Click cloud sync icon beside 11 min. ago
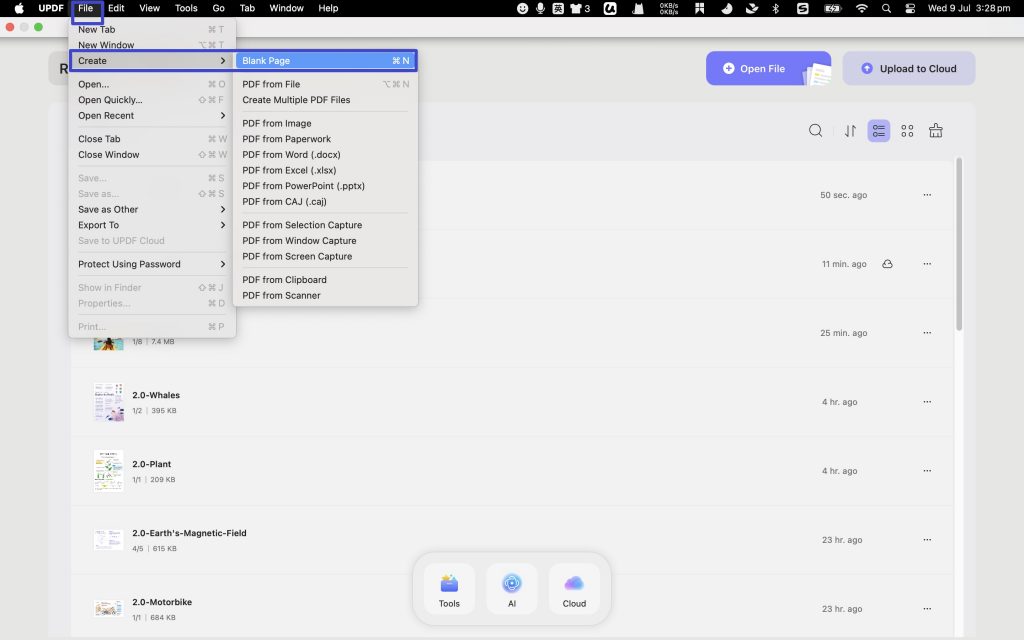This screenshot has height=640, width=1024. point(888,264)
